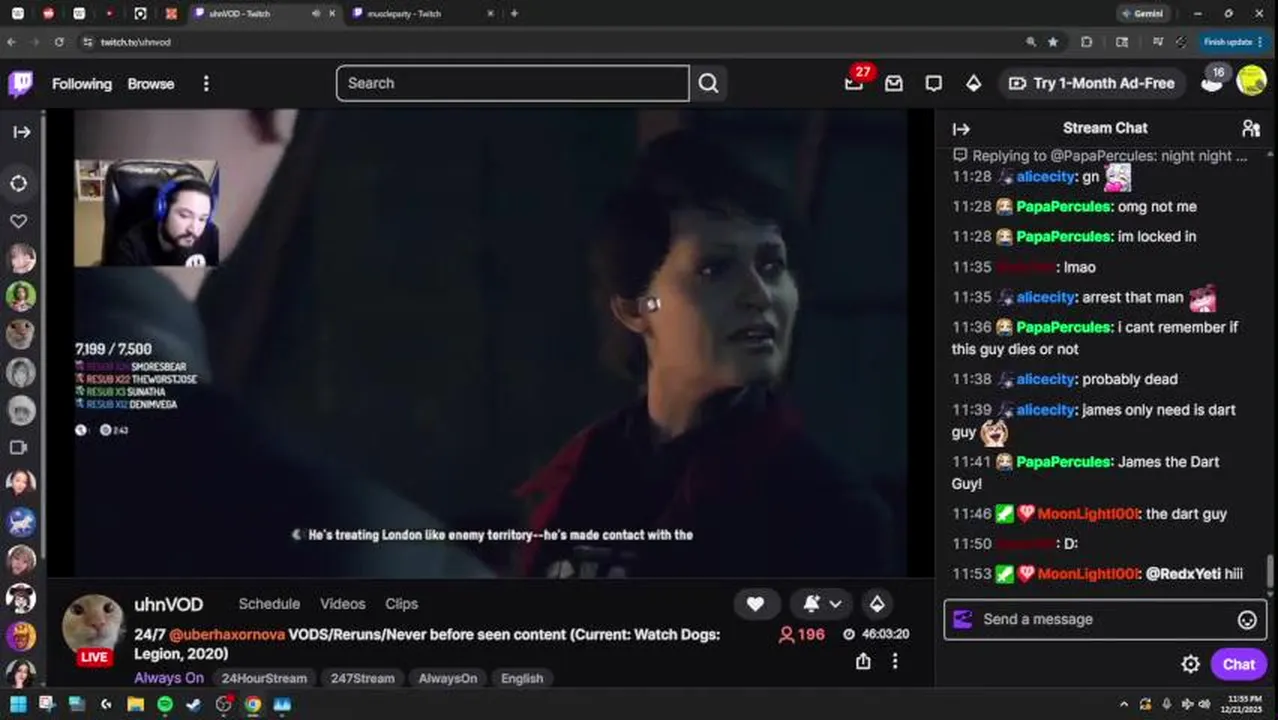The image size is (1278, 720).
Task: Open chat settings gear icon
Action: 1190,664
